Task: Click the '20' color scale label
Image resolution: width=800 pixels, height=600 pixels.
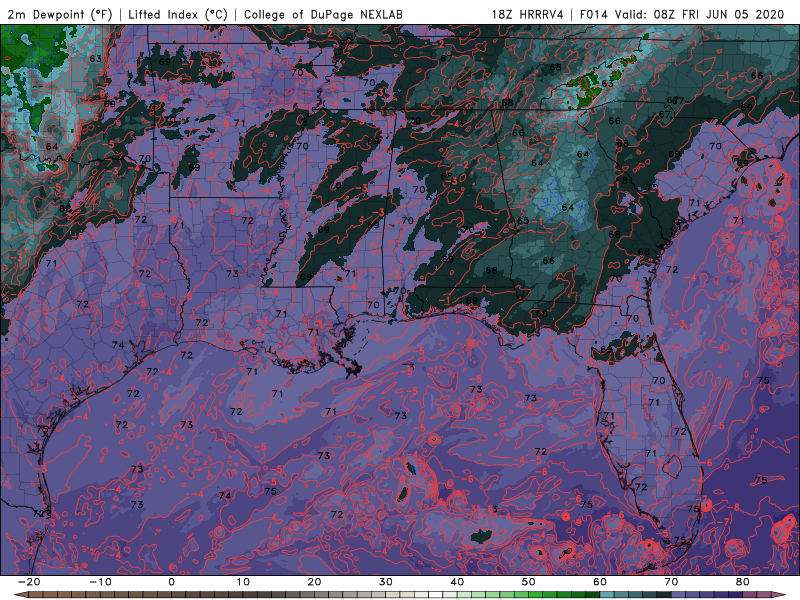Action: coord(314,582)
